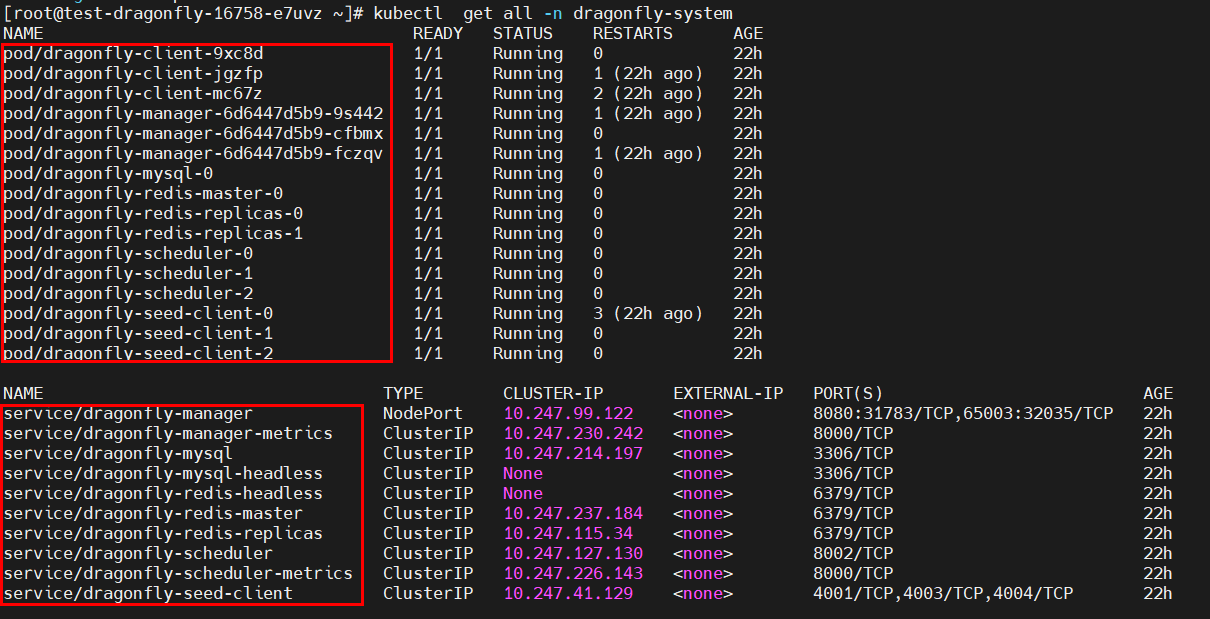Viewport: 1210px width, 619px height.
Task: Click the PORT(S) column header
Action: (x=848, y=393)
